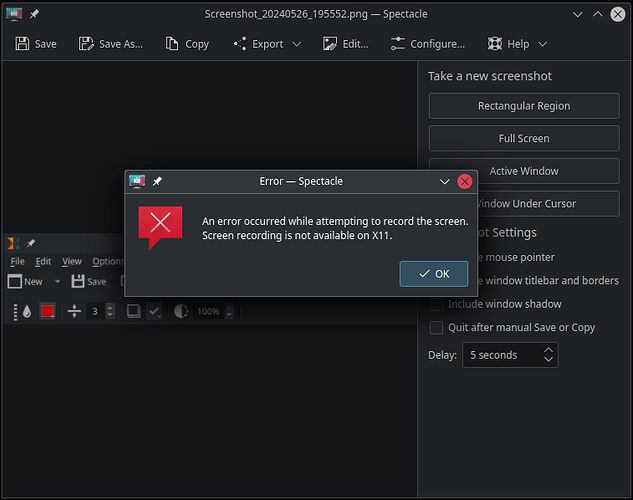Confirm the error dialog with OK
633x500 pixels.
pyautogui.click(x=434, y=274)
